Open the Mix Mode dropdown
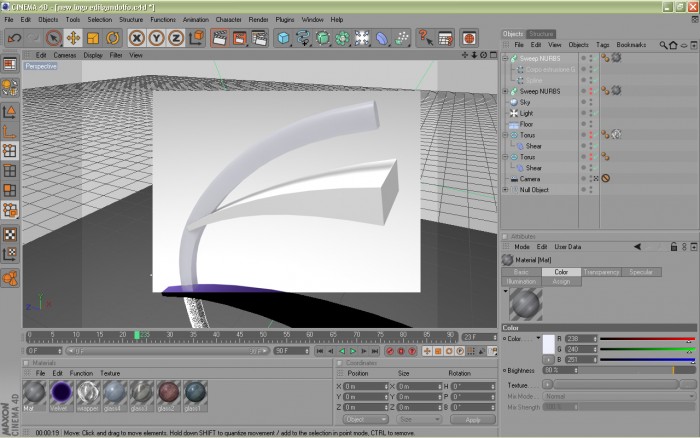The image size is (700, 438). 619,396
